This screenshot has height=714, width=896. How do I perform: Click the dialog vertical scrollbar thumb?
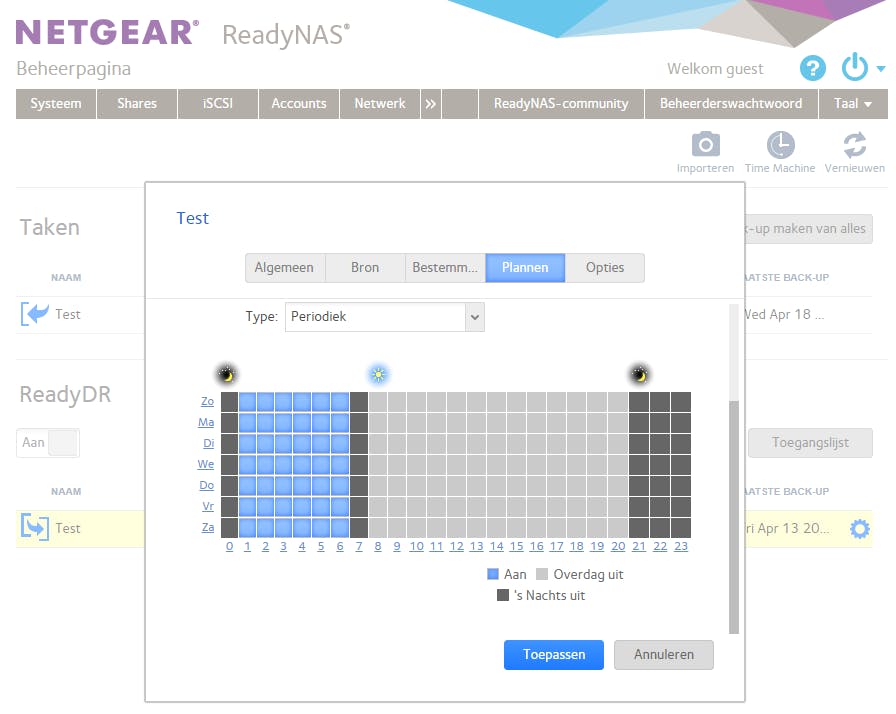734,517
